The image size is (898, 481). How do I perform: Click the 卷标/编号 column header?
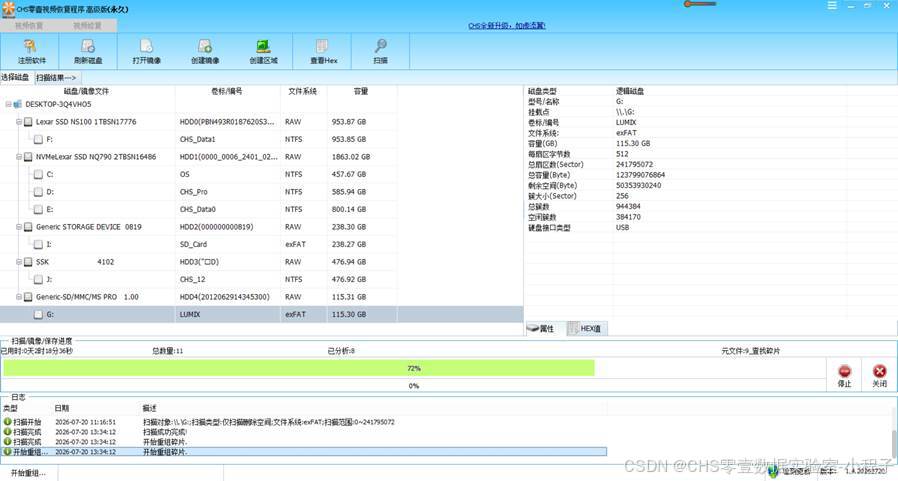[227, 91]
